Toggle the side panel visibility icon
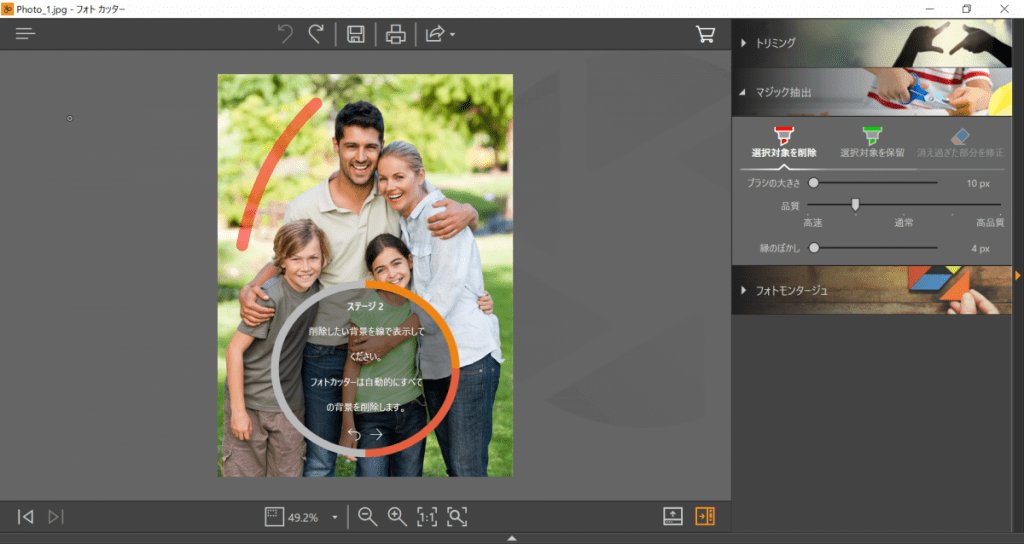 pos(705,516)
